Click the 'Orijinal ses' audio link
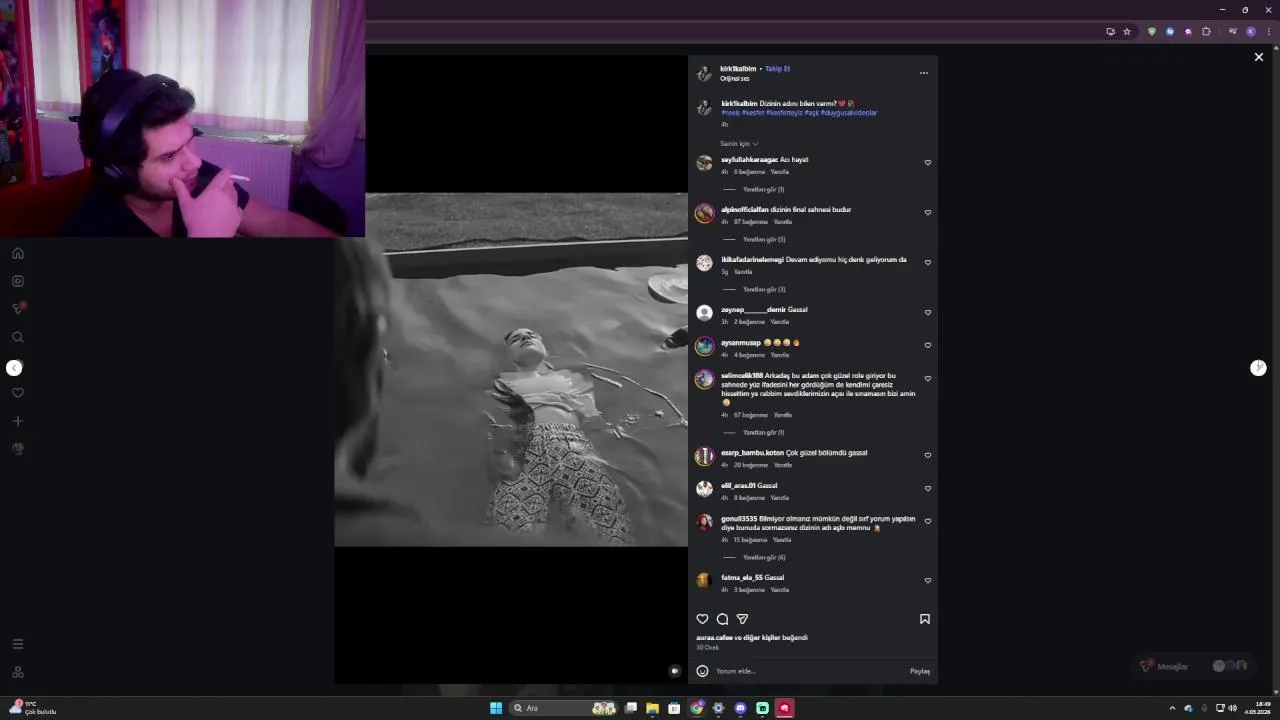 point(734,78)
